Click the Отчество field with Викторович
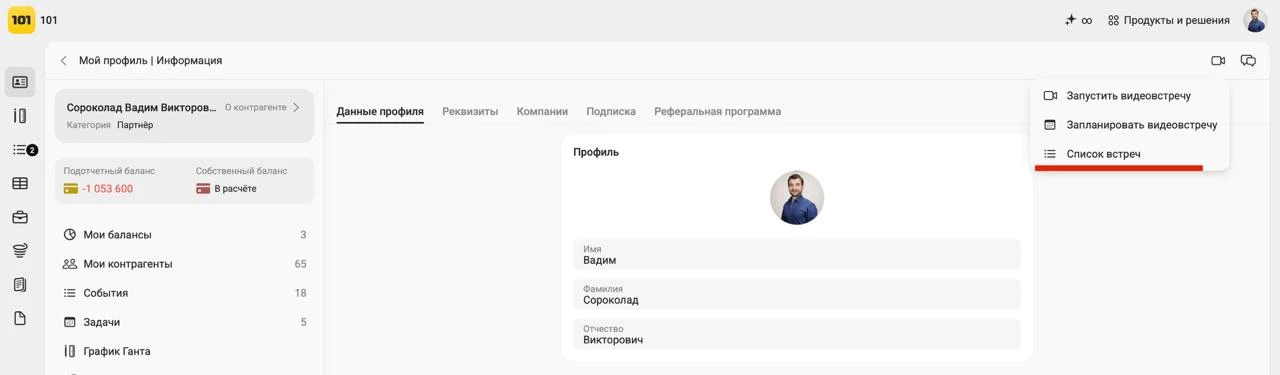 (x=797, y=334)
